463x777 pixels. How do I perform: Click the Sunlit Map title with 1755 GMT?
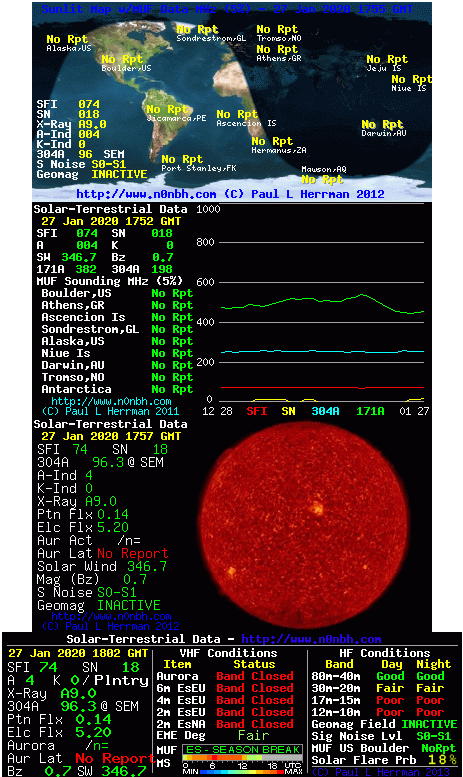pos(227,9)
